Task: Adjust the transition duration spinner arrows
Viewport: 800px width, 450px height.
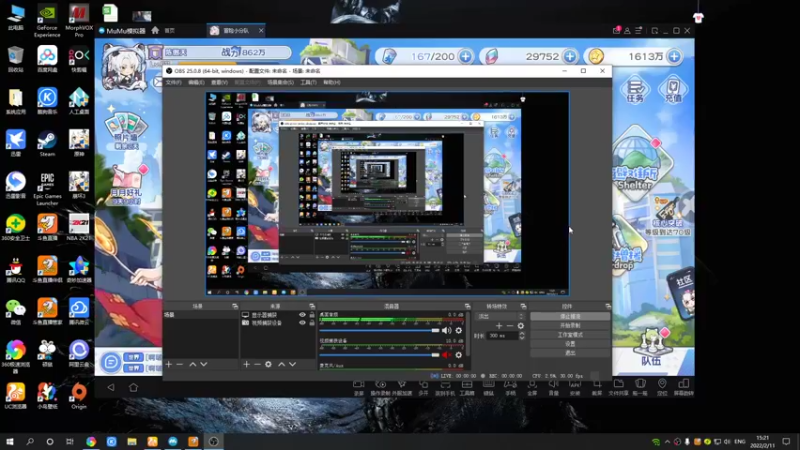Action: pyautogui.click(x=521, y=336)
